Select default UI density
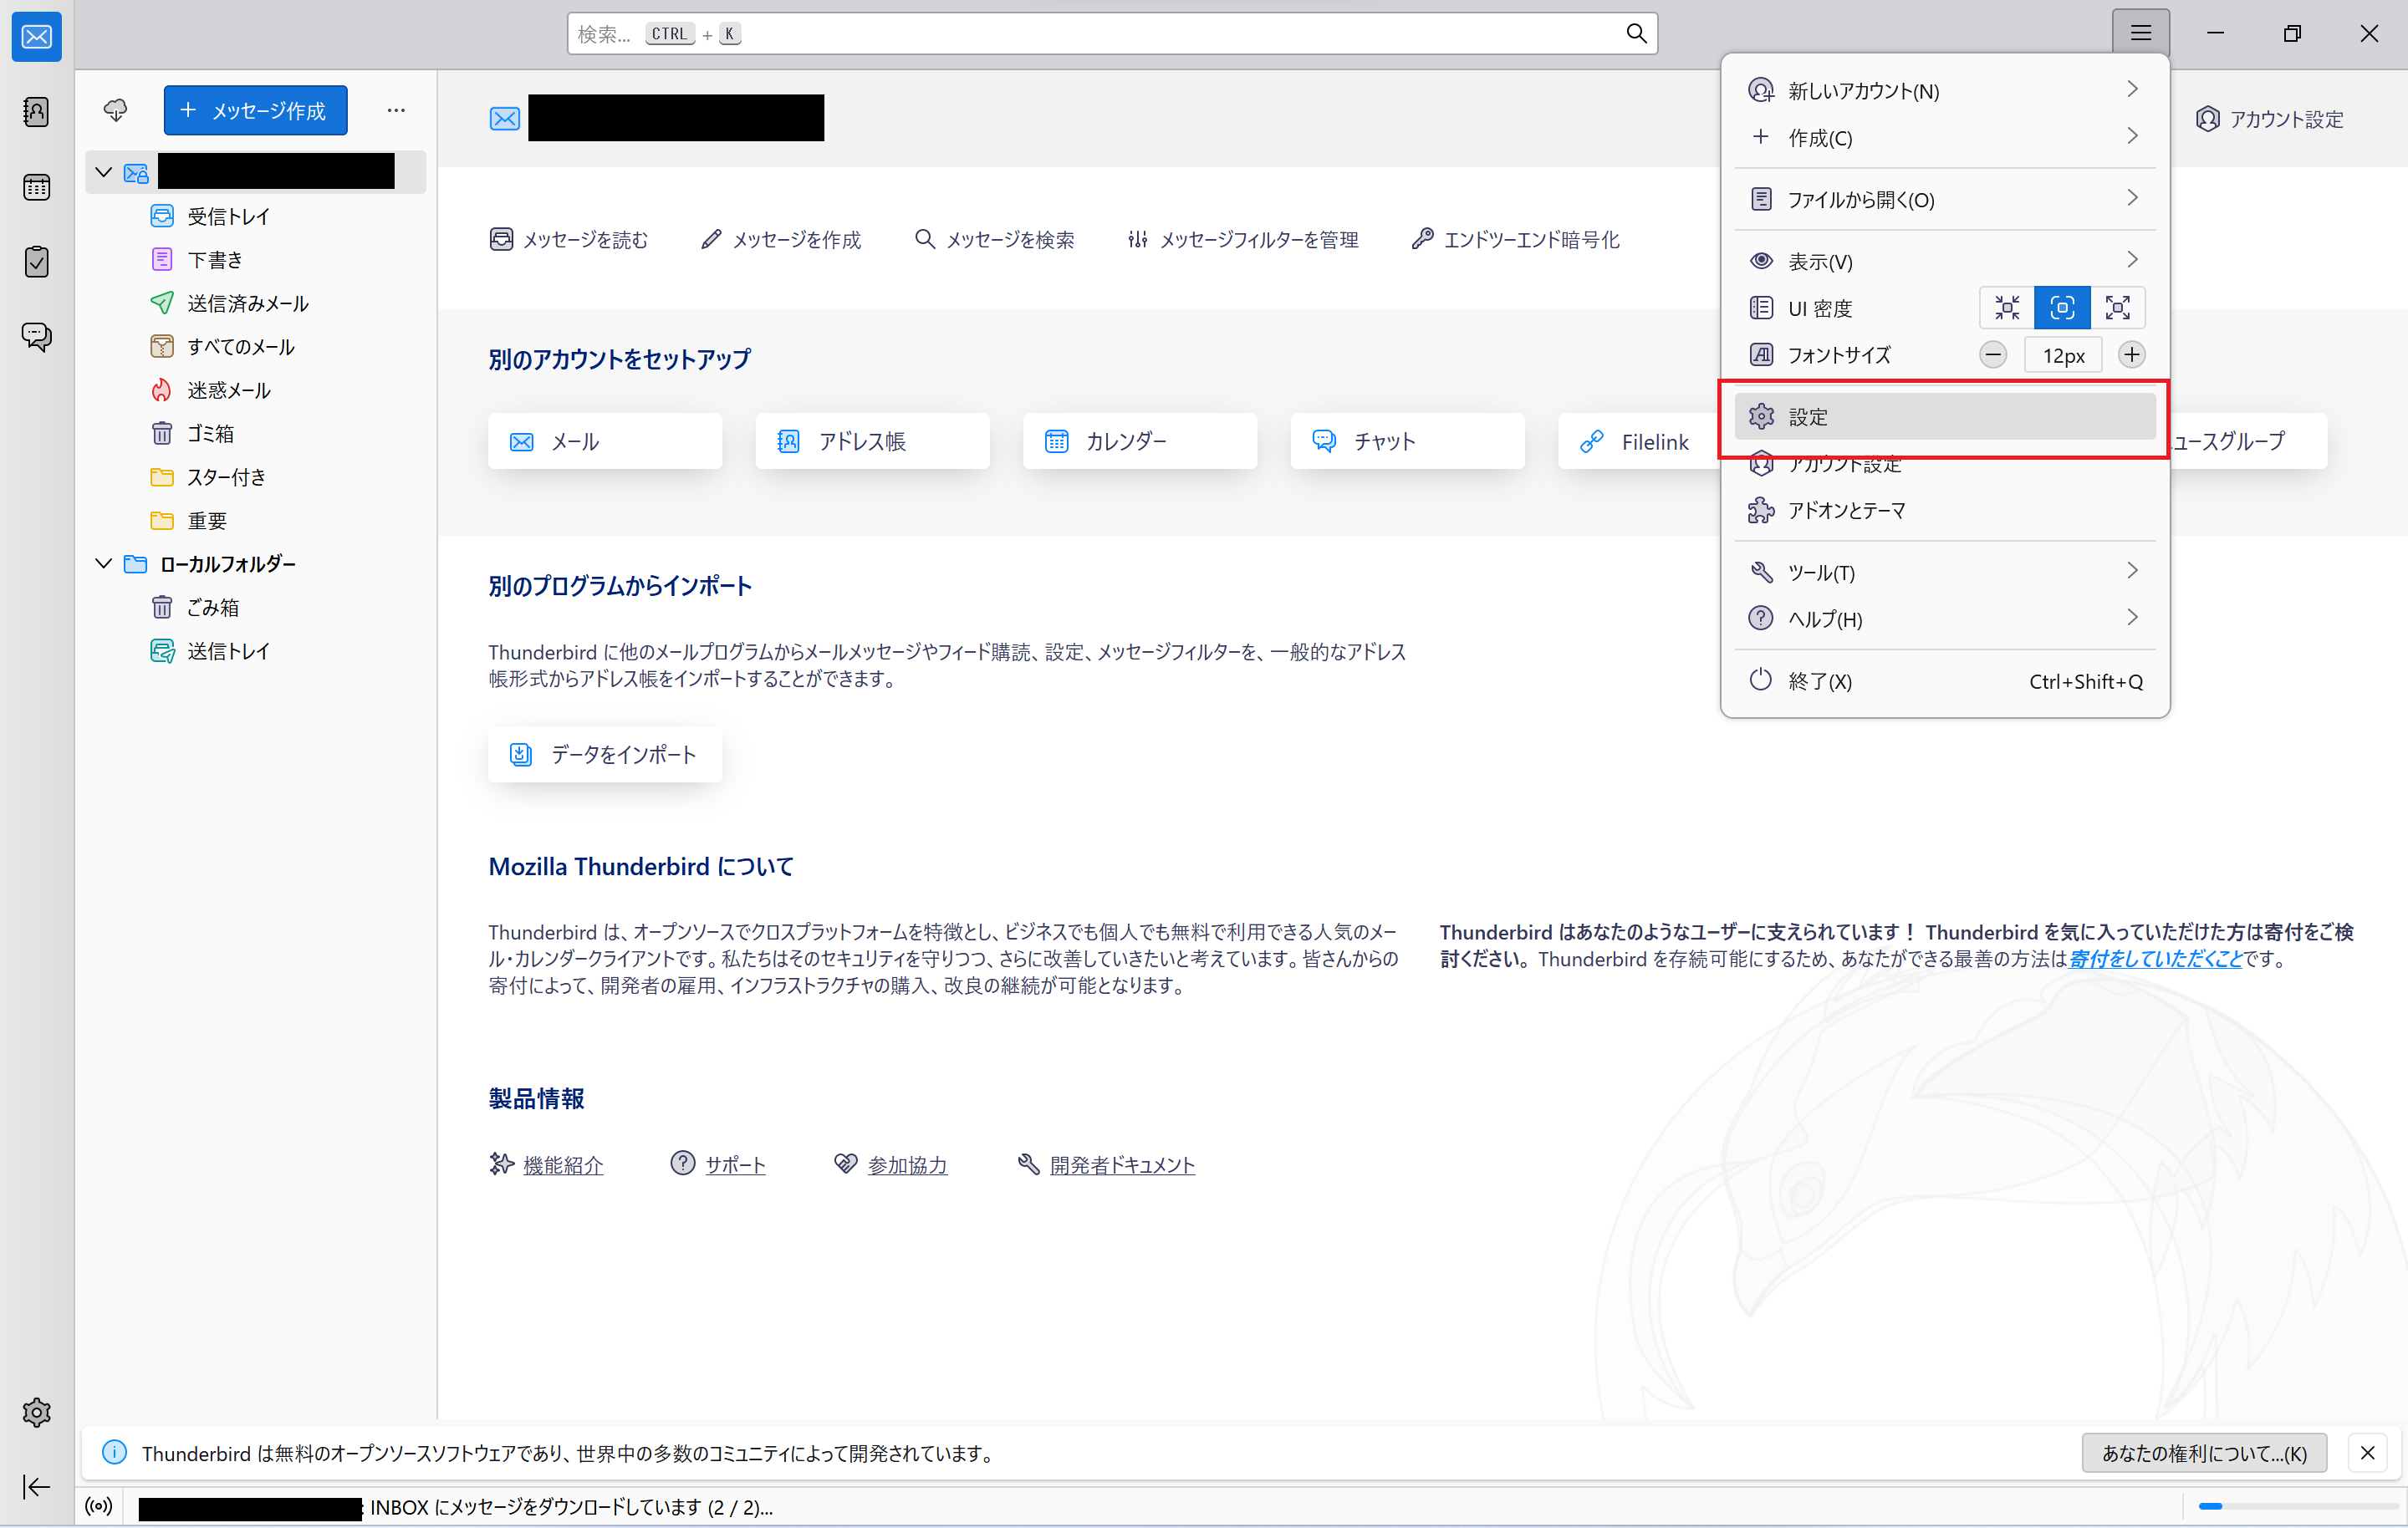 [x=2061, y=308]
